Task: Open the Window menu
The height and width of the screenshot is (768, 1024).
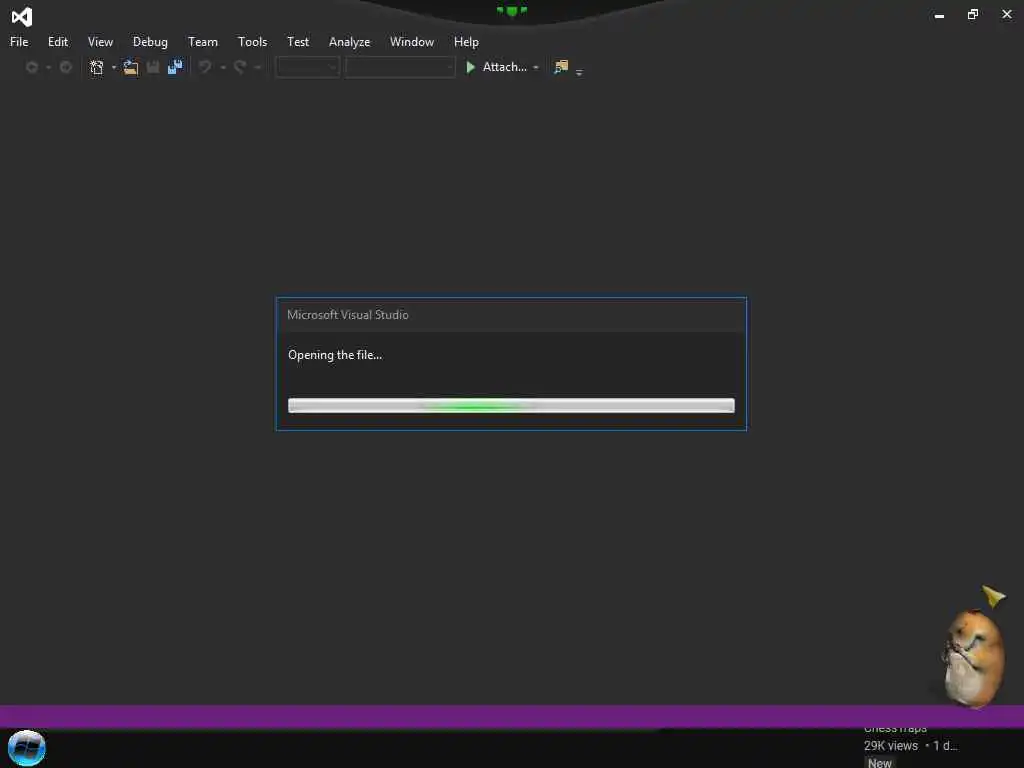Action: 411,42
